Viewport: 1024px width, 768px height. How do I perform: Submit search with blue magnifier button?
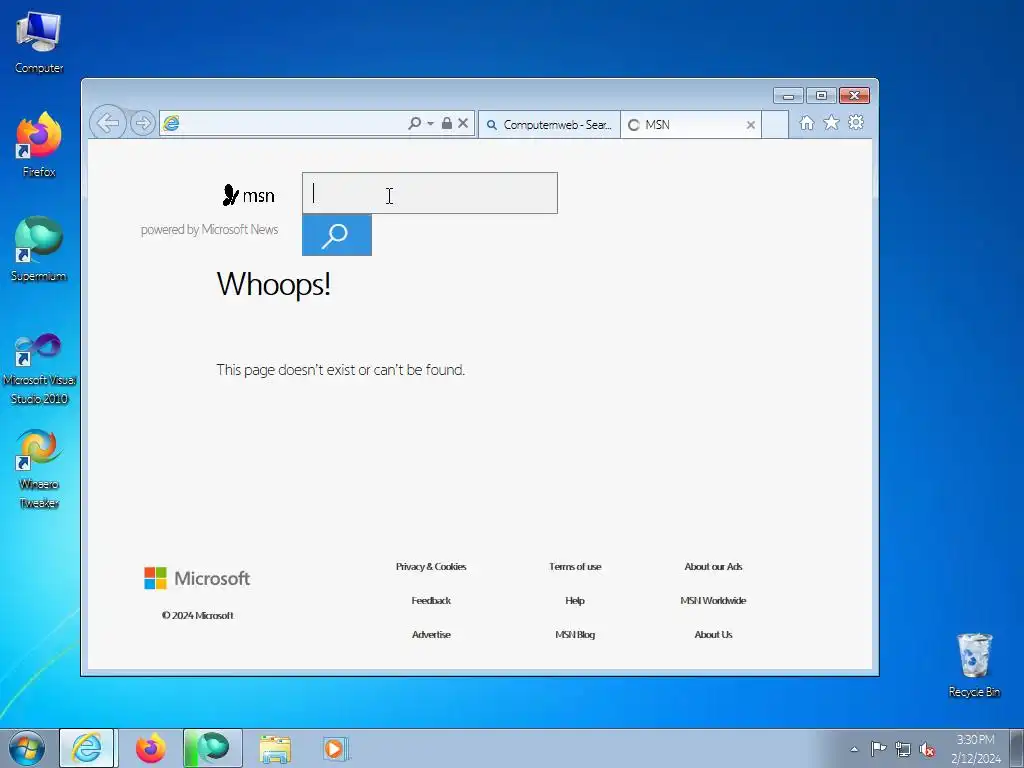337,235
